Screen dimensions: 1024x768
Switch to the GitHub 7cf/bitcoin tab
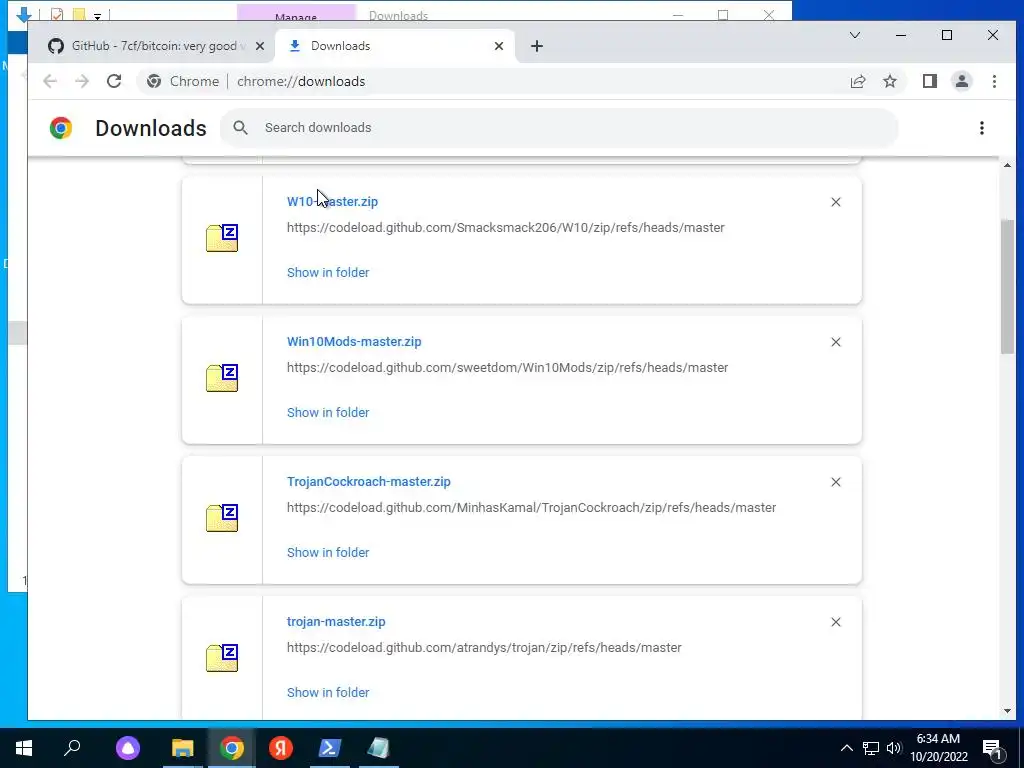pyautogui.click(x=154, y=46)
